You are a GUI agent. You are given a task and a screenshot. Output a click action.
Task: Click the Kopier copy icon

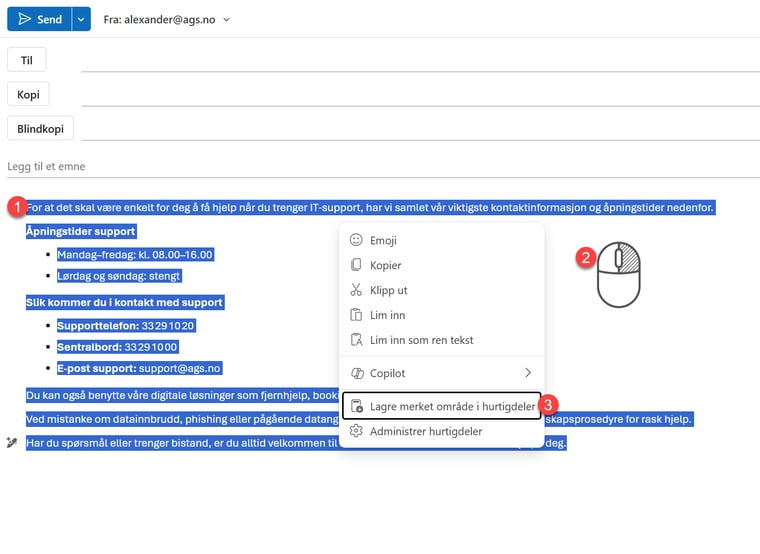(356, 265)
